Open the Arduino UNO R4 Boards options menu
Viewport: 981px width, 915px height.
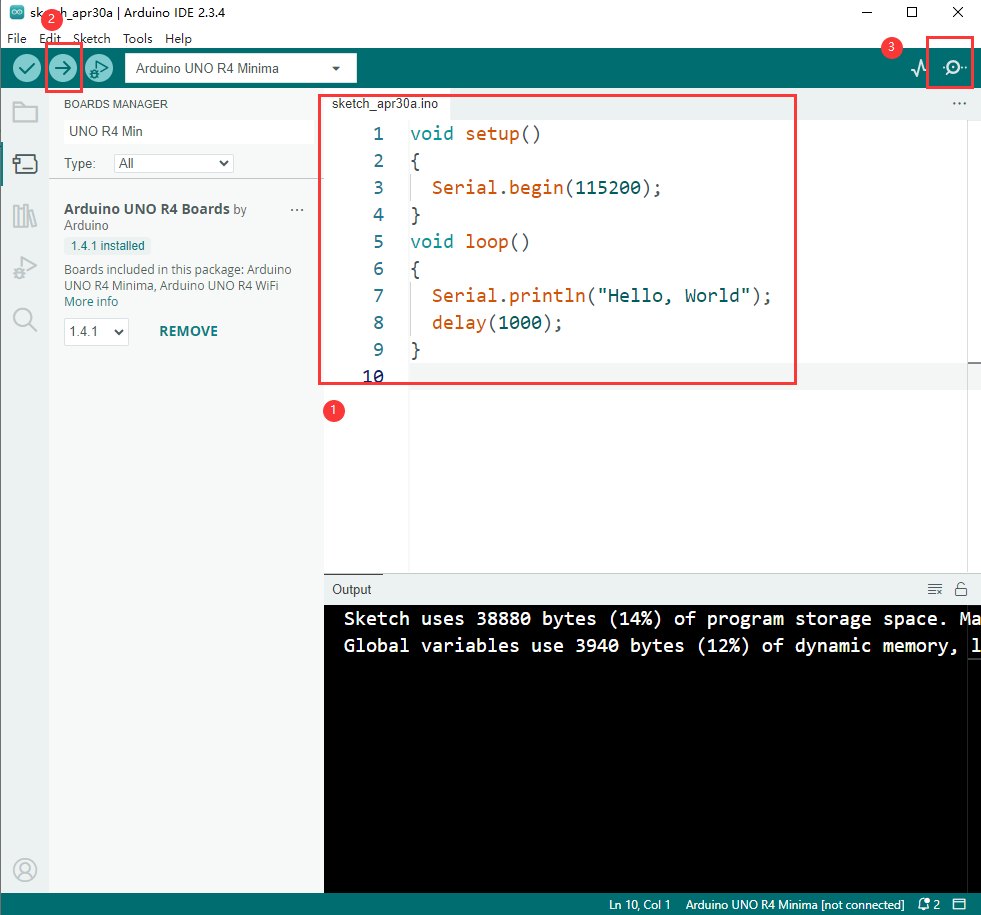pos(297,210)
